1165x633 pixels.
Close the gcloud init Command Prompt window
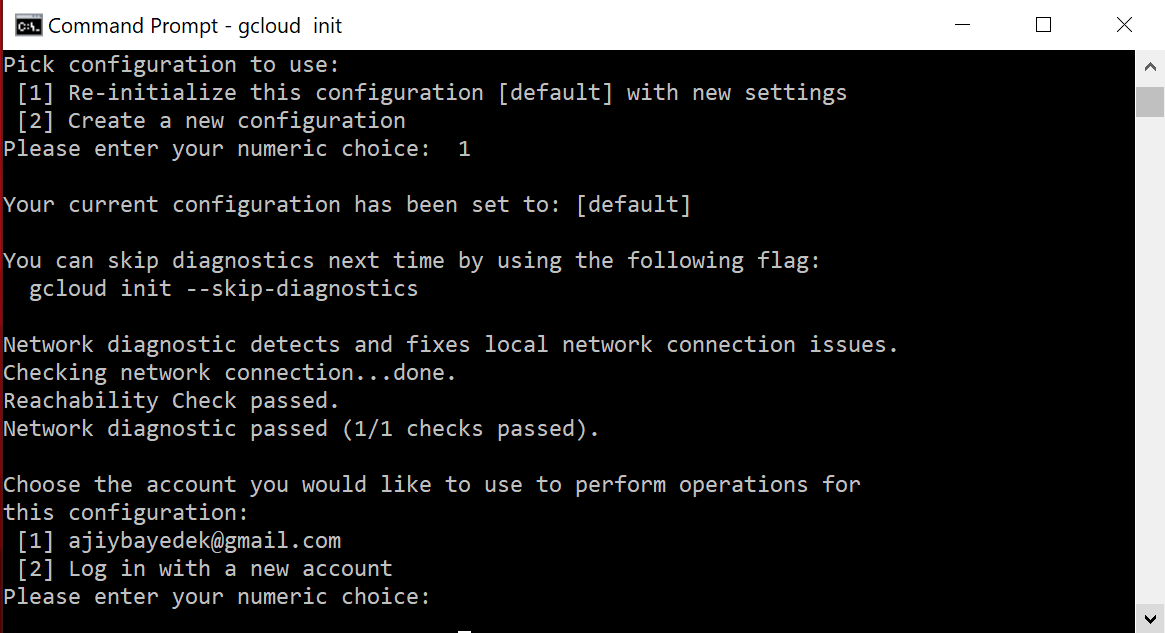tap(1124, 25)
